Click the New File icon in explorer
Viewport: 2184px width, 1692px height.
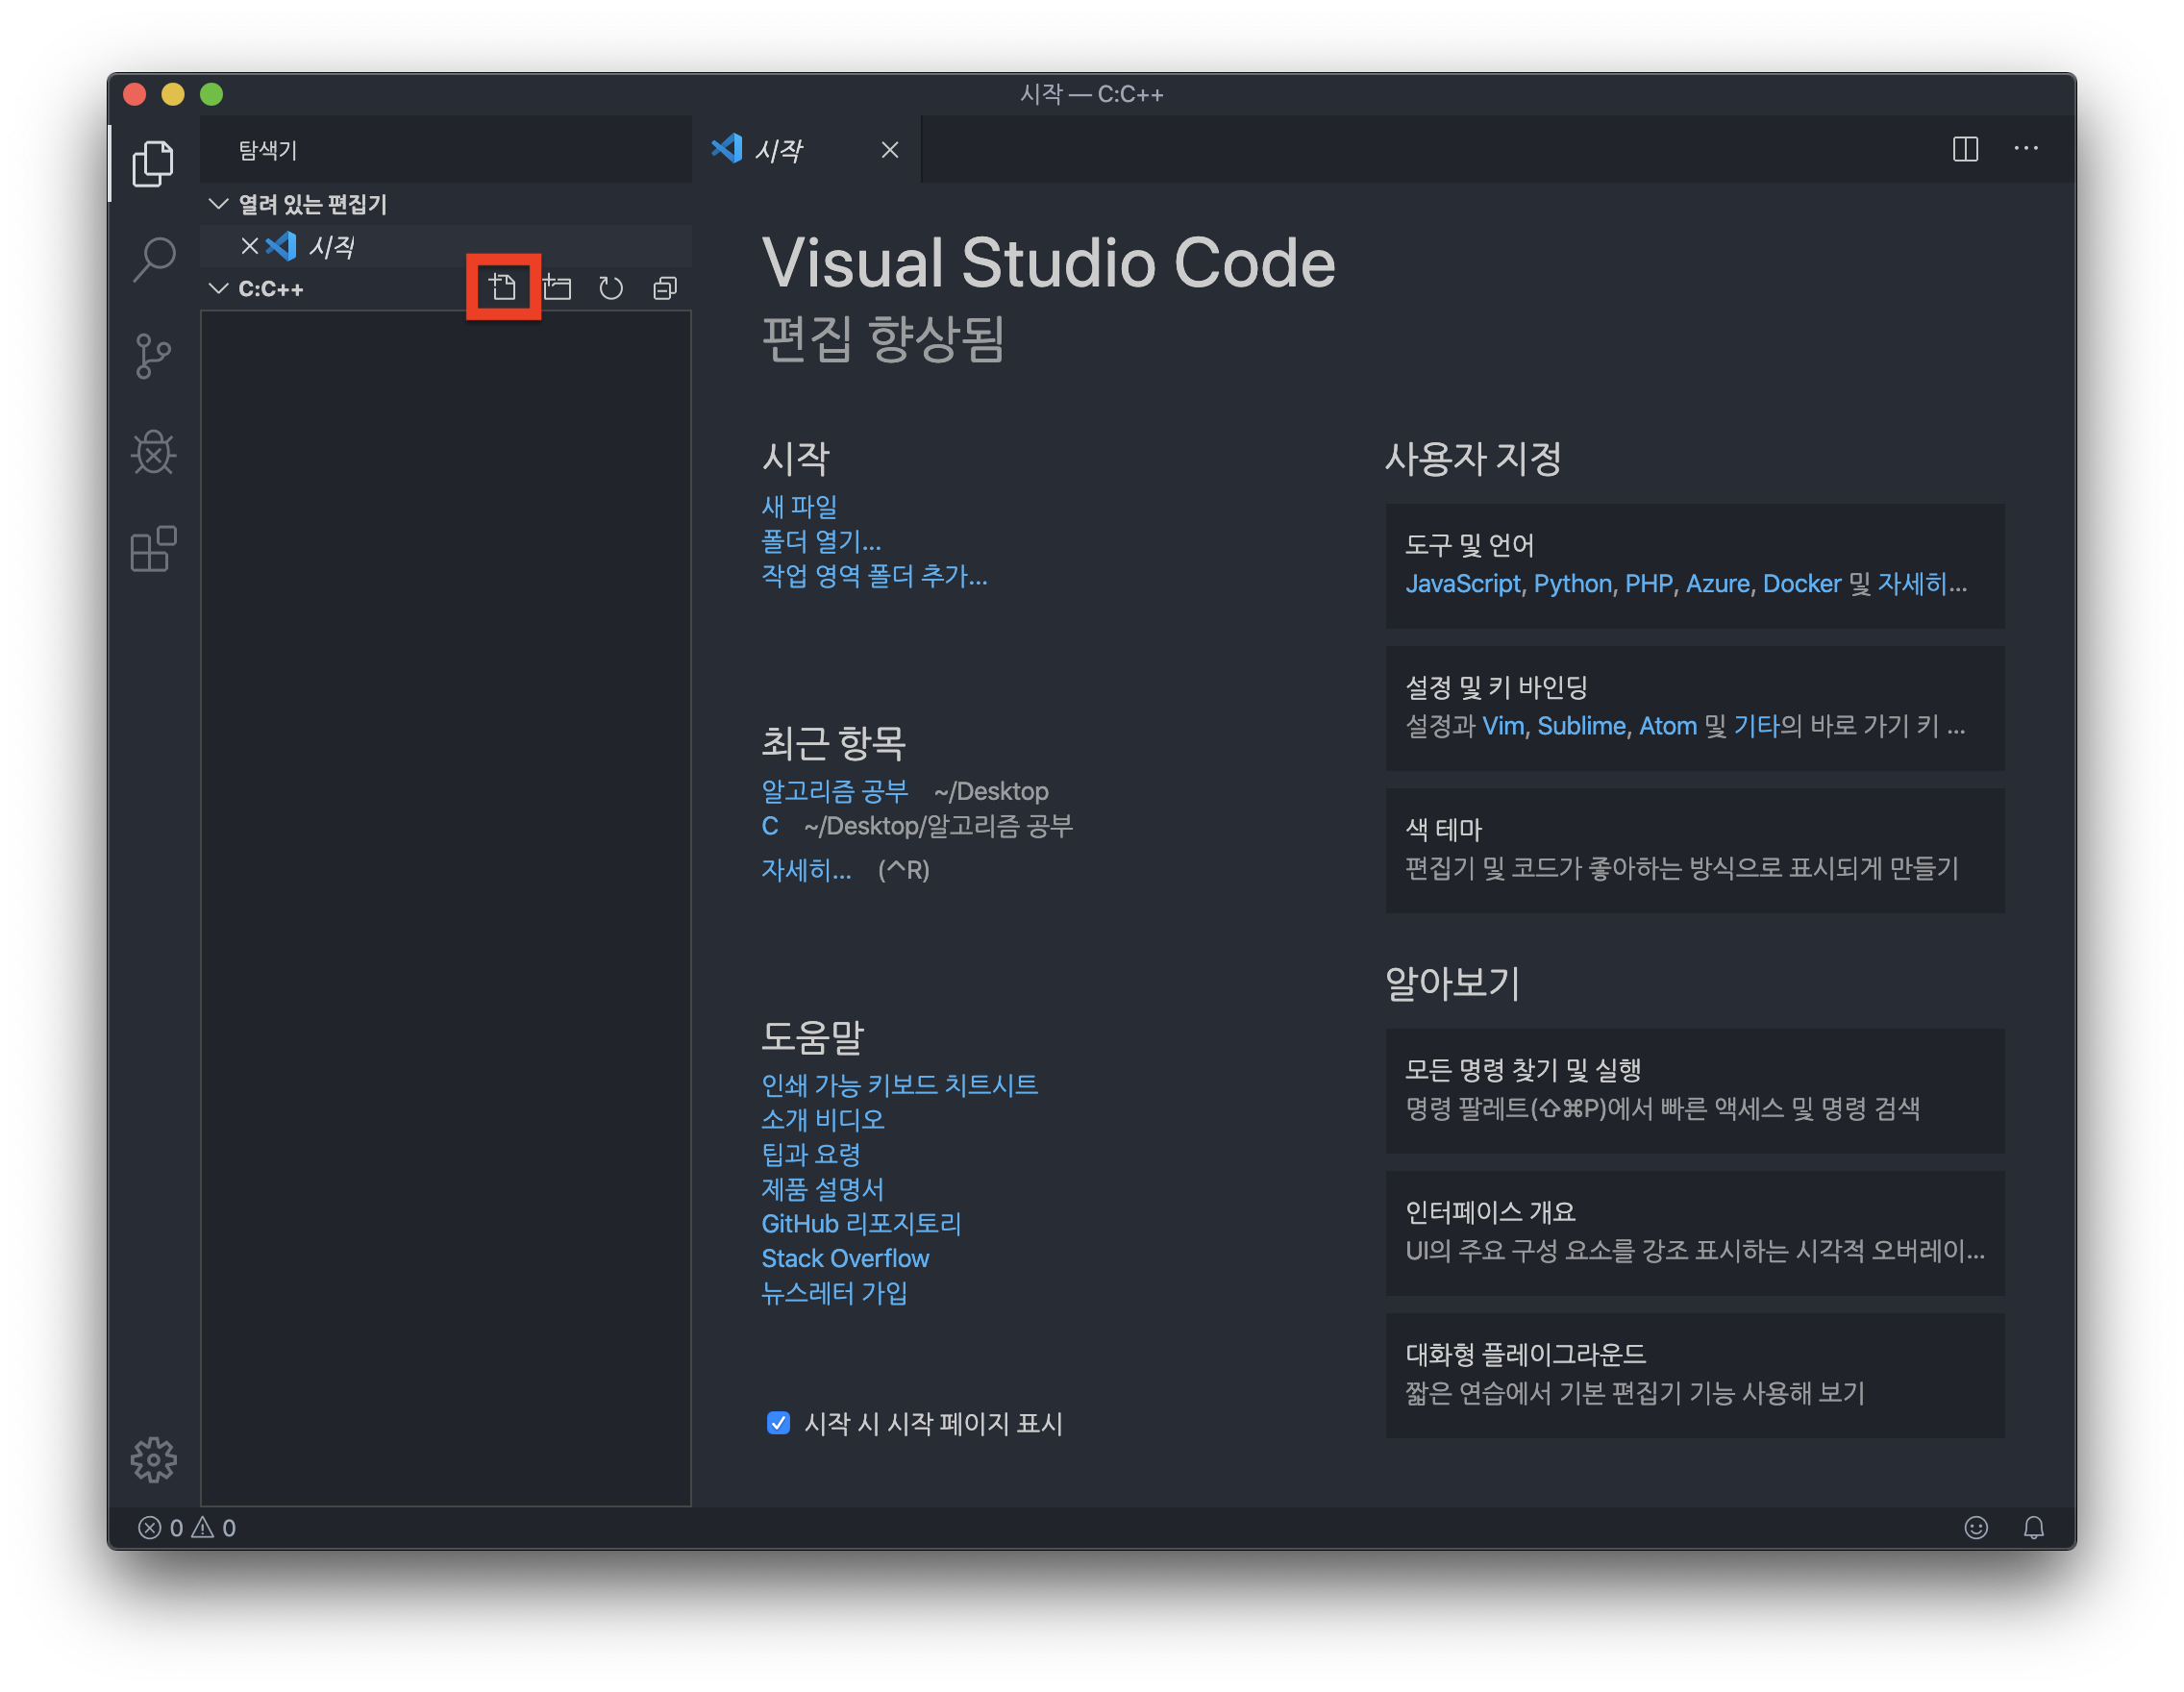tap(503, 288)
